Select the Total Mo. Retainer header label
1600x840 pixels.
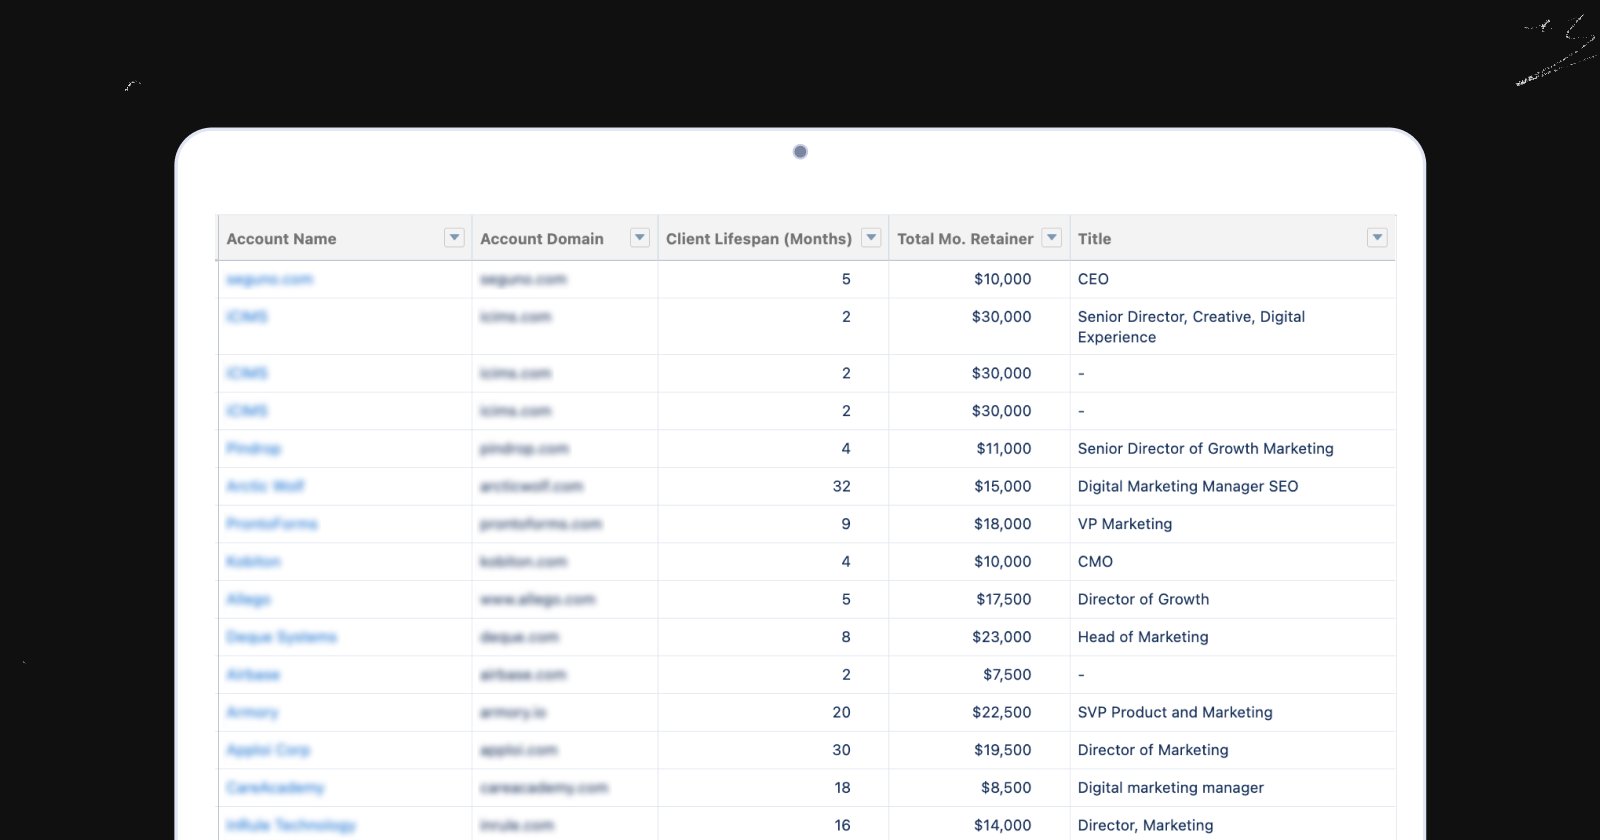pyautogui.click(x=965, y=239)
